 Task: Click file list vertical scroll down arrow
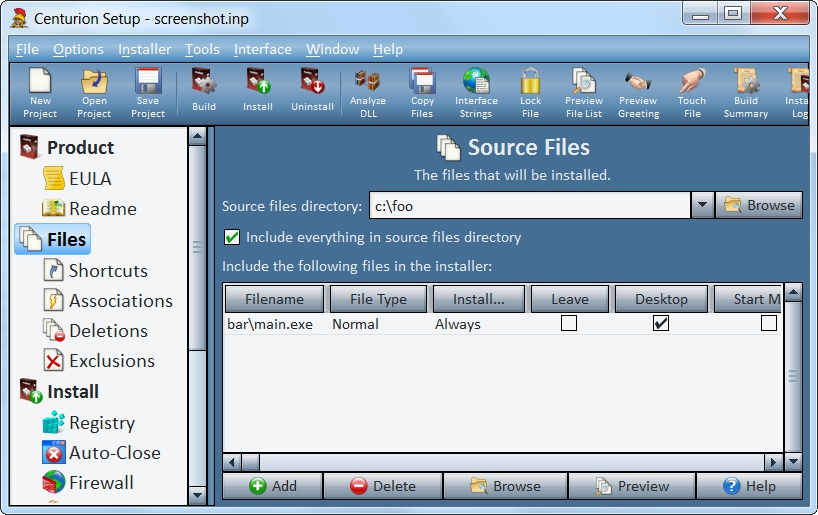pos(793,462)
